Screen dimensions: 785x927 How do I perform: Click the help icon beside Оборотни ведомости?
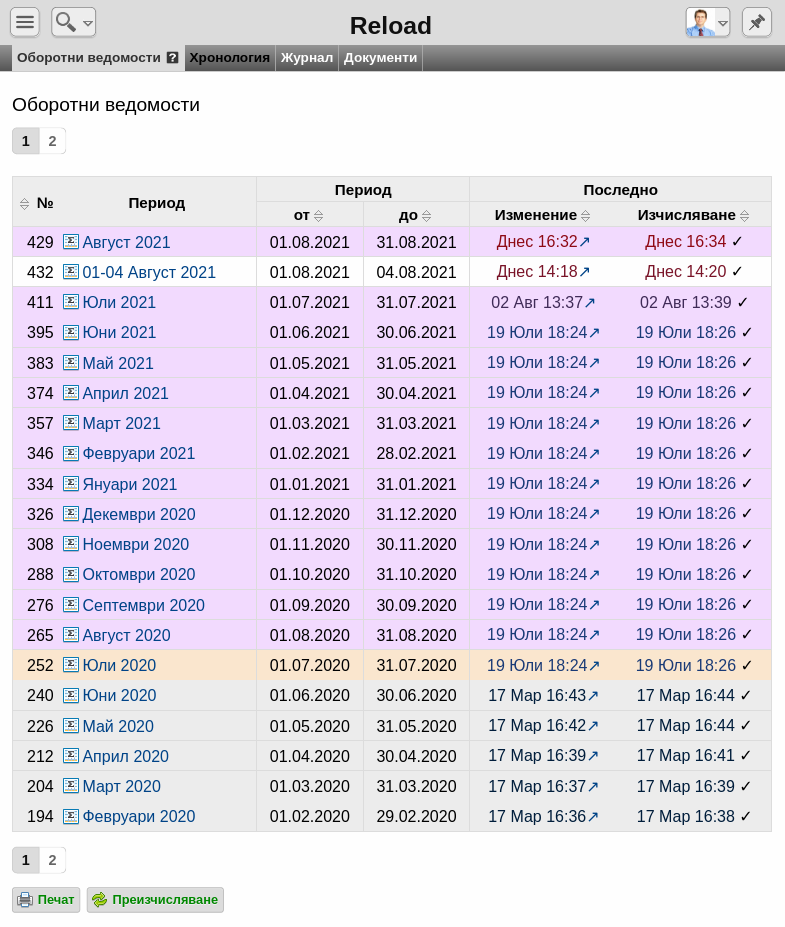173,58
